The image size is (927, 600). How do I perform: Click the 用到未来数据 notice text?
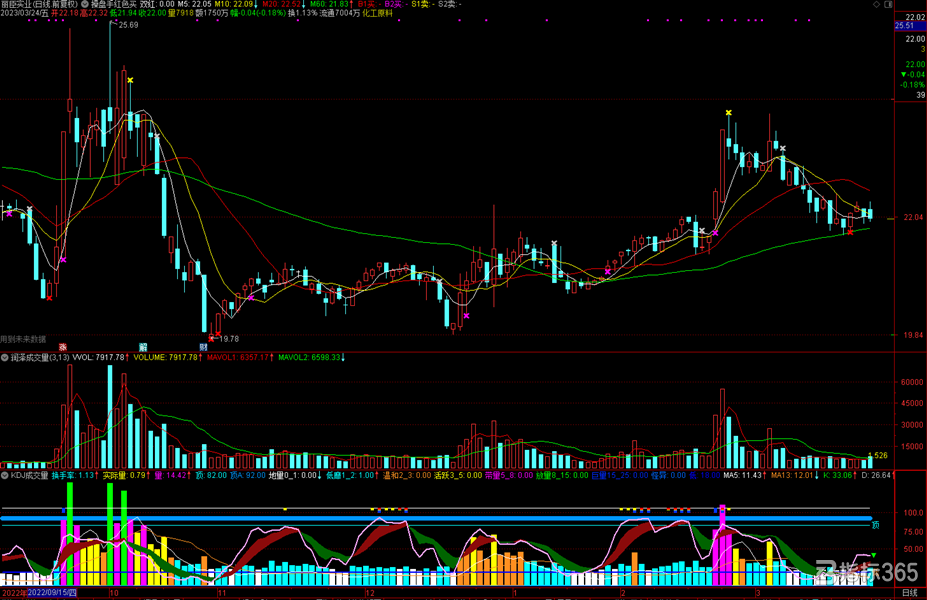pos(23,339)
